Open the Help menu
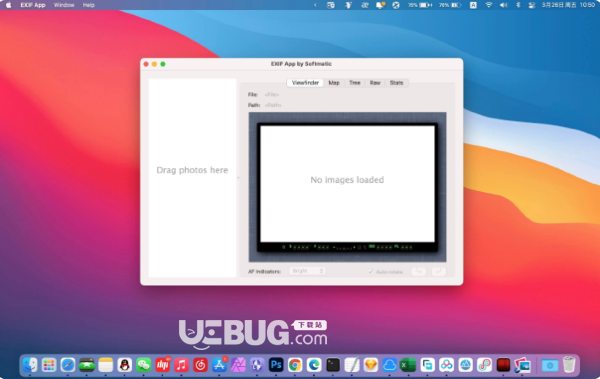This screenshot has height=379, width=600. tap(88, 5)
